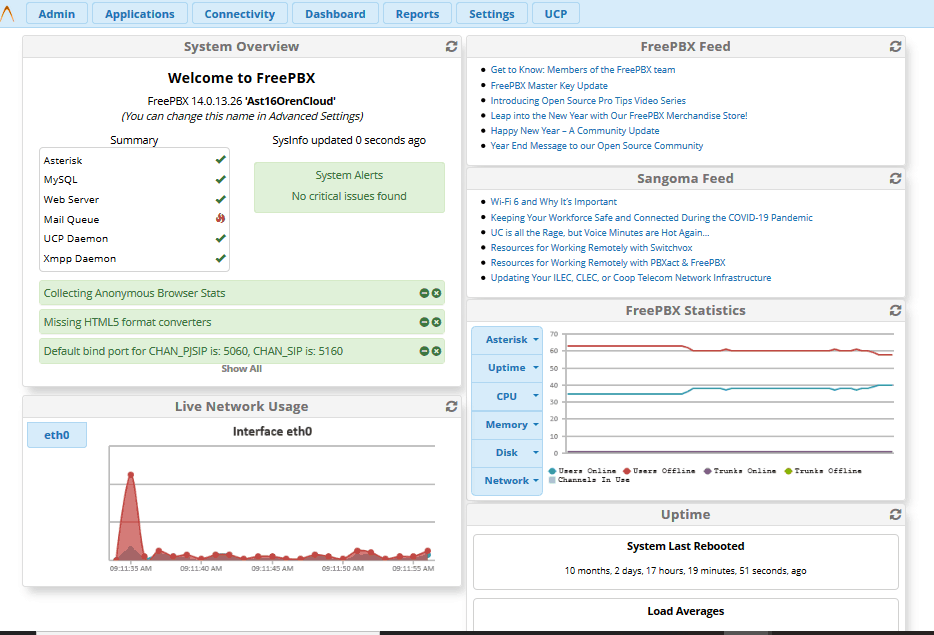The image size is (934, 635).
Task: Open the Settings menu
Action: [x=491, y=14]
